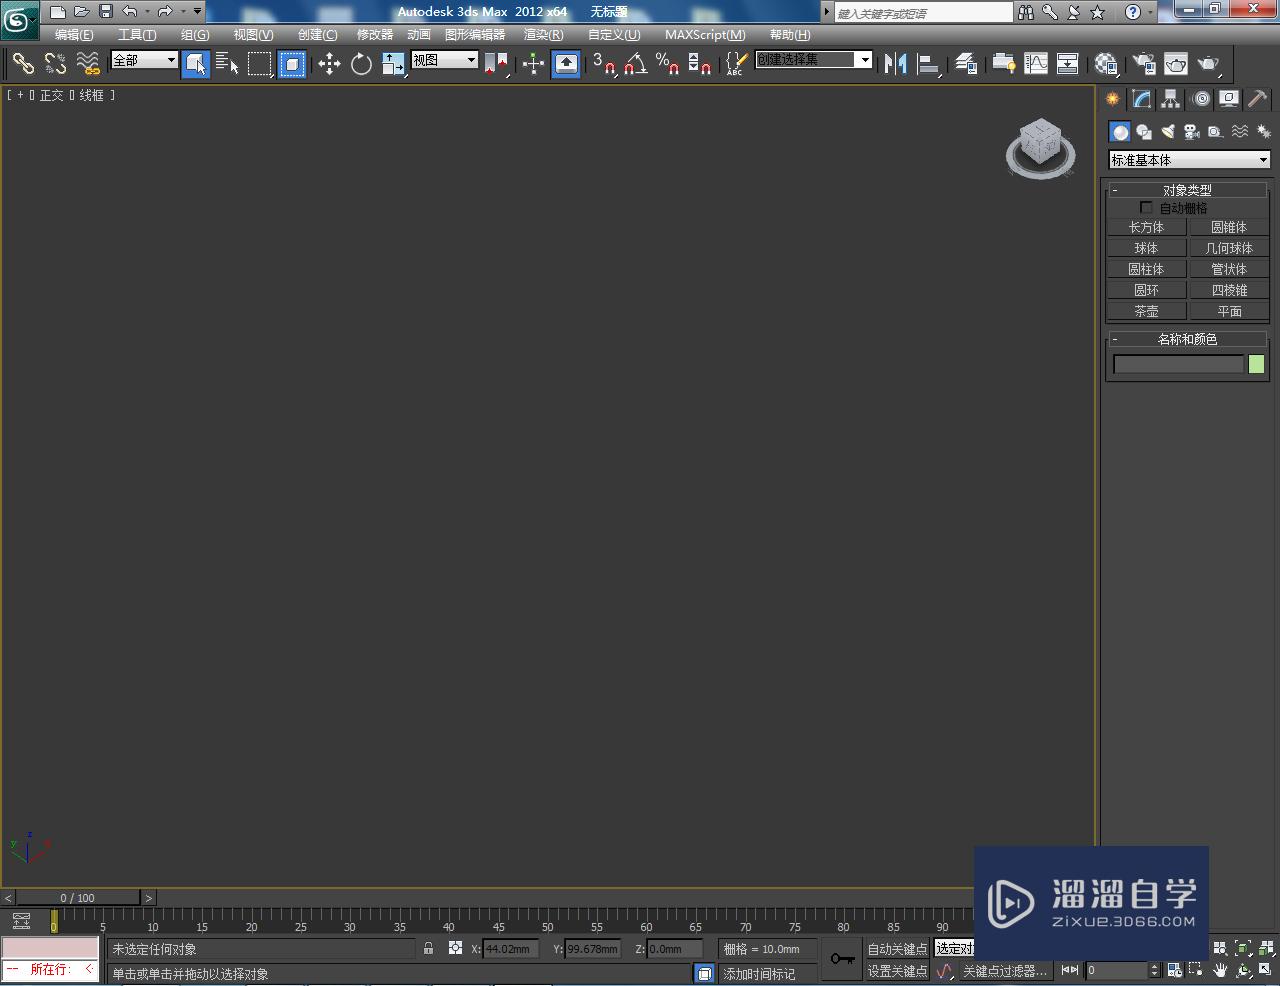
Task: Activate the Select and Uniform Scale tool
Action: coord(393,64)
